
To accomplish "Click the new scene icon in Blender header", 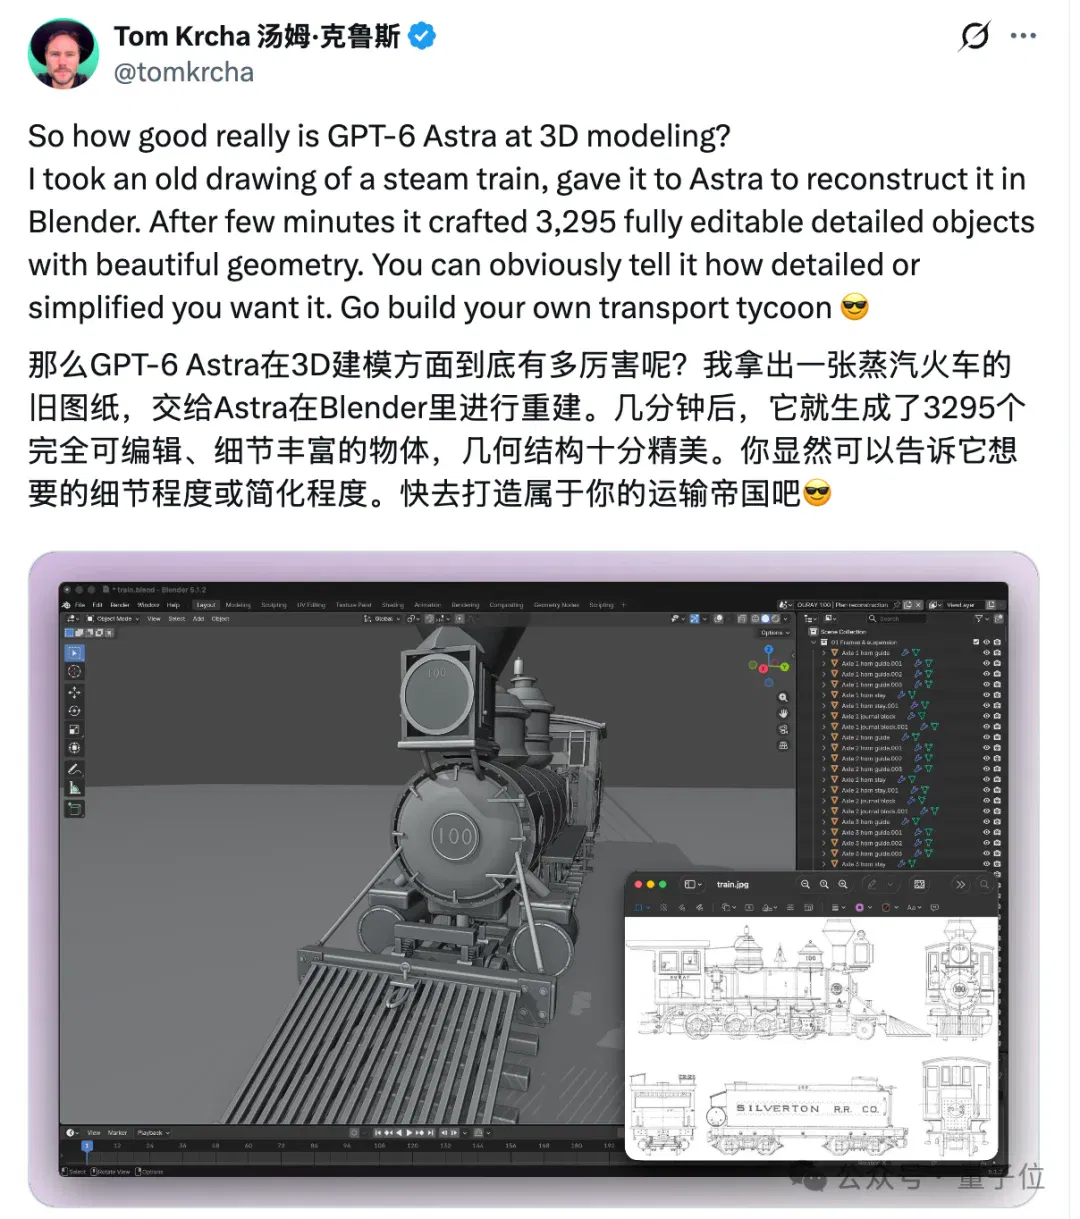I will tap(908, 605).
